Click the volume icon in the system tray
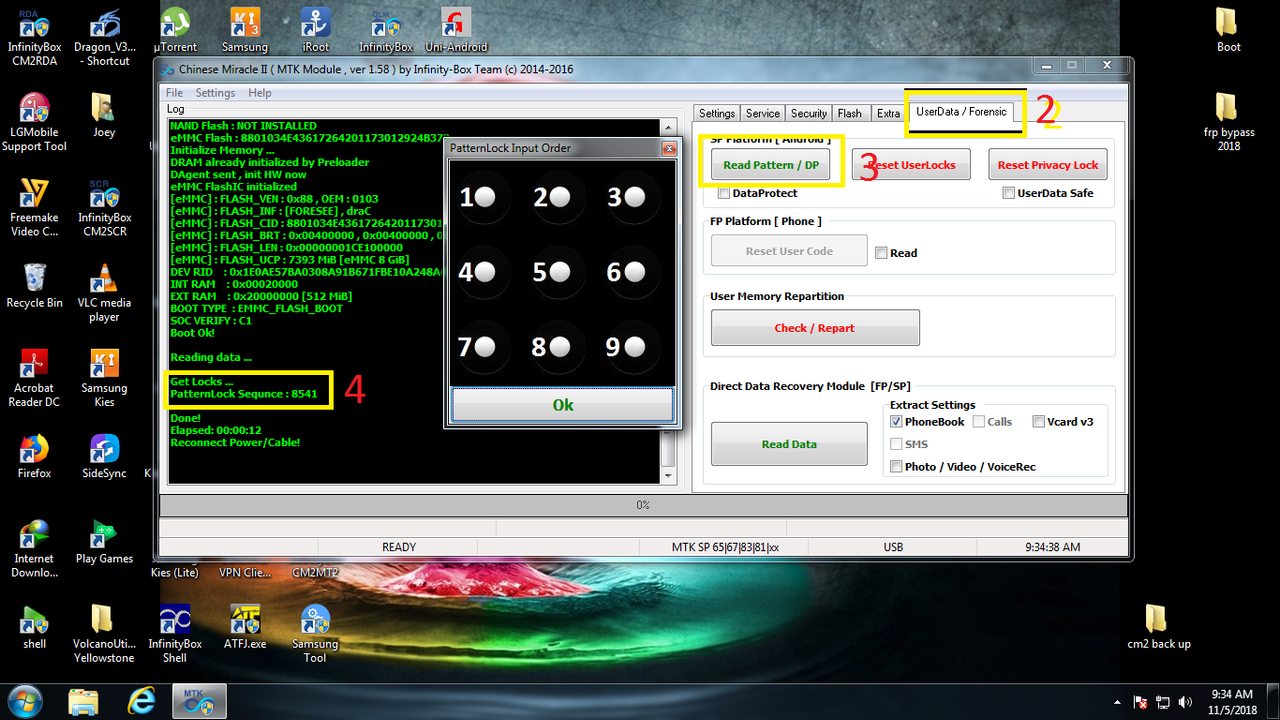 [1186, 702]
